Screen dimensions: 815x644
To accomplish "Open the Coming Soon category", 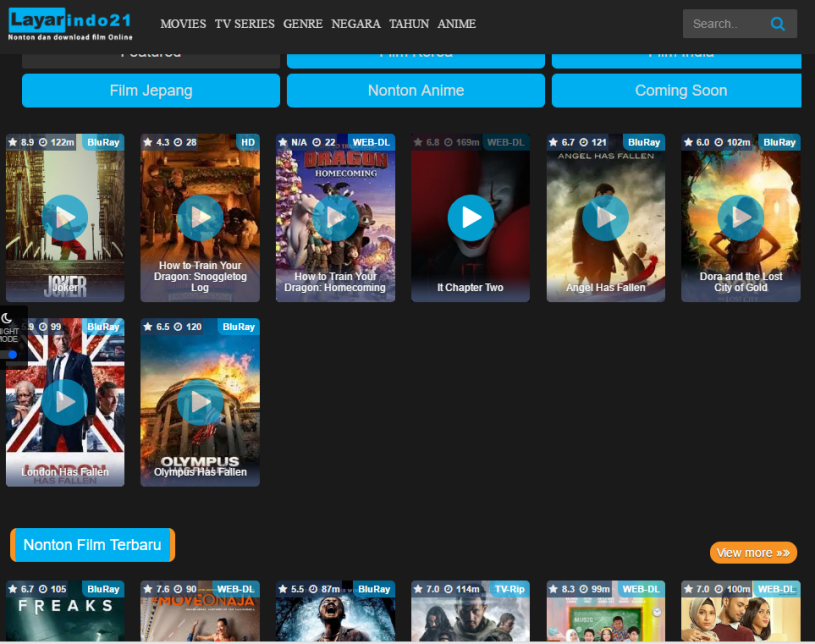I will click(x=680, y=90).
